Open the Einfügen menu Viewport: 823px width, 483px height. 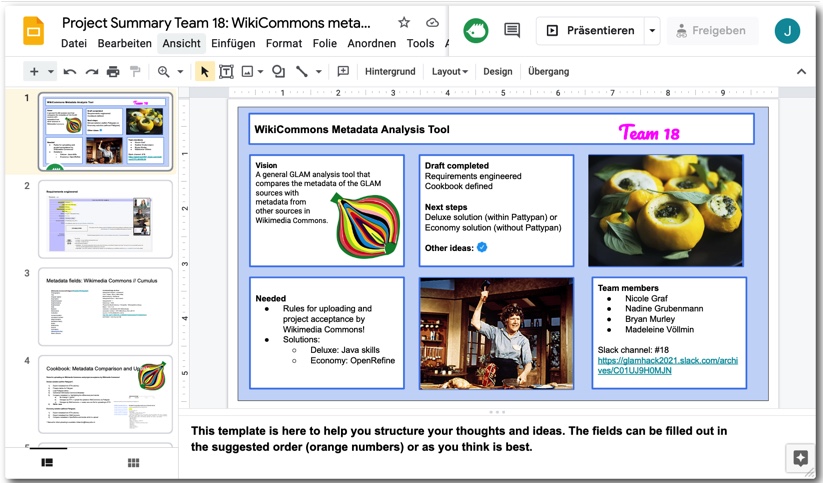click(233, 44)
